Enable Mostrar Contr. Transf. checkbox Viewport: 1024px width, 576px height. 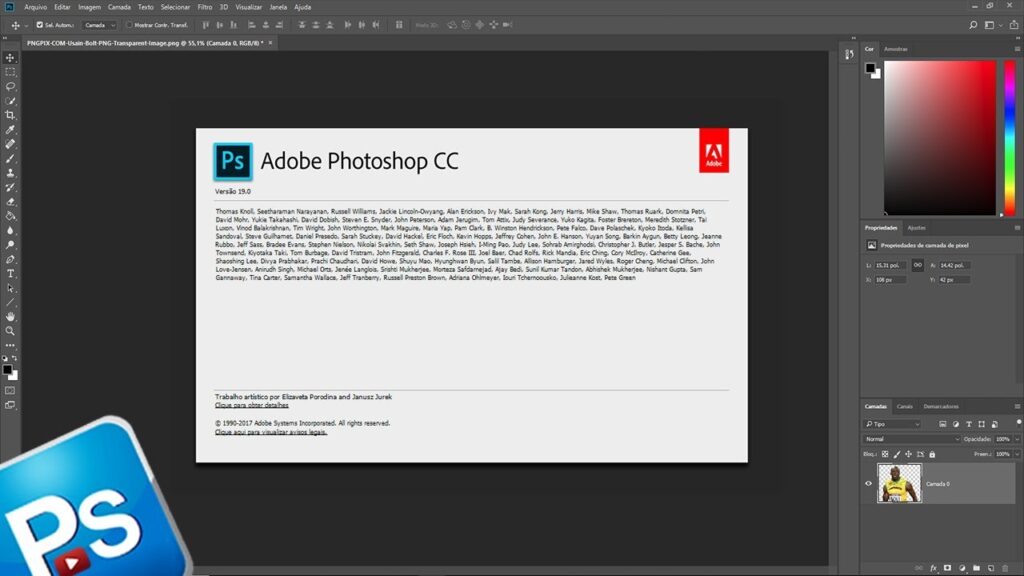[x=129, y=25]
